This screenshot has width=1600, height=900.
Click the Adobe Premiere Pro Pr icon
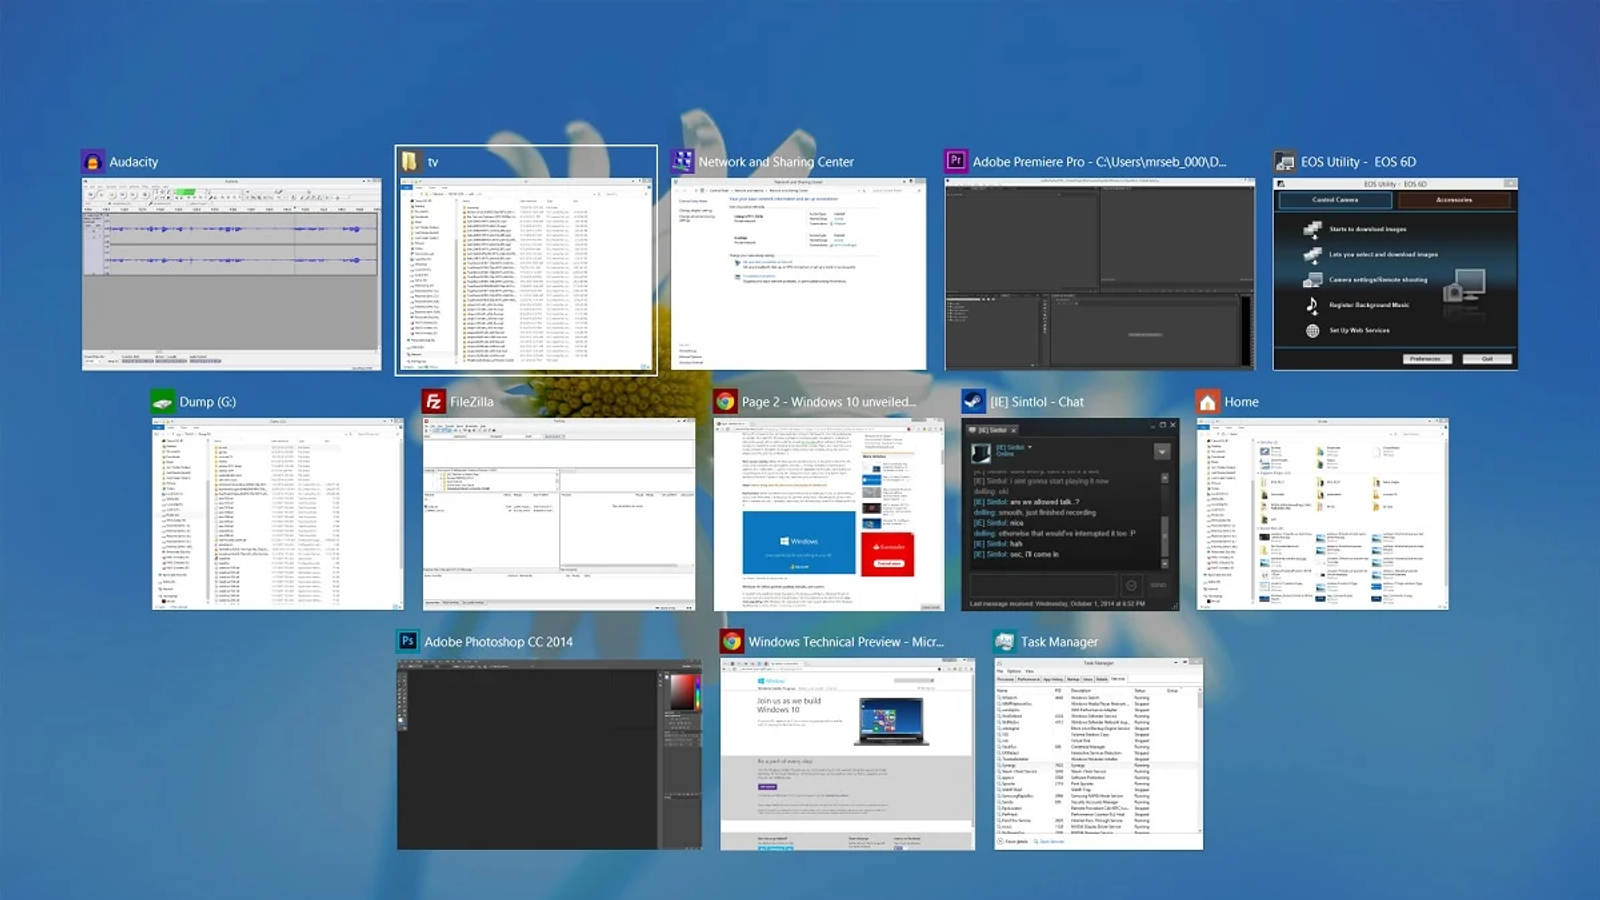pos(956,161)
